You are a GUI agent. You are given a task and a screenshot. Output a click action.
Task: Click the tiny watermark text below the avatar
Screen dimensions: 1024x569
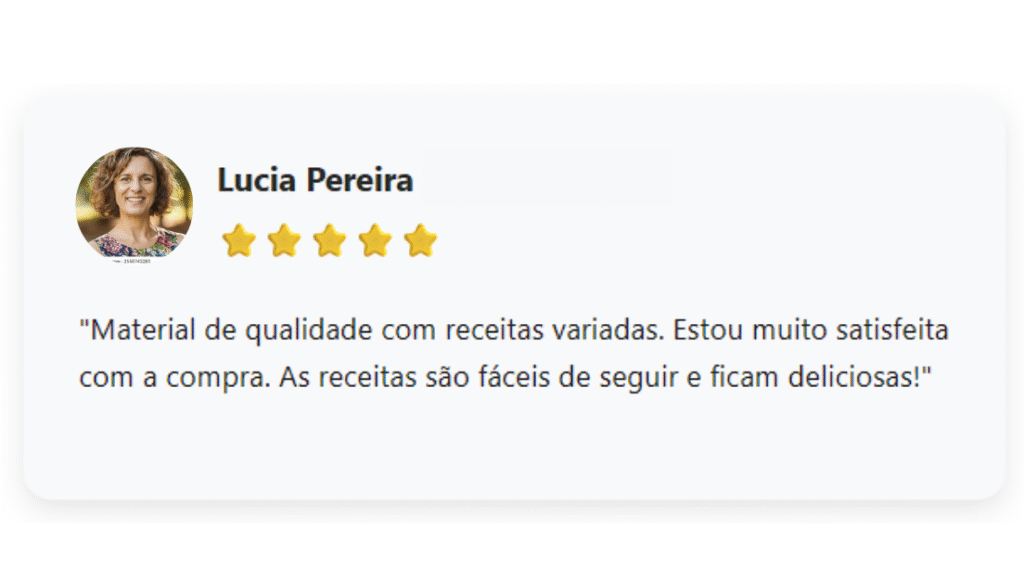pyautogui.click(x=134, y=263)
